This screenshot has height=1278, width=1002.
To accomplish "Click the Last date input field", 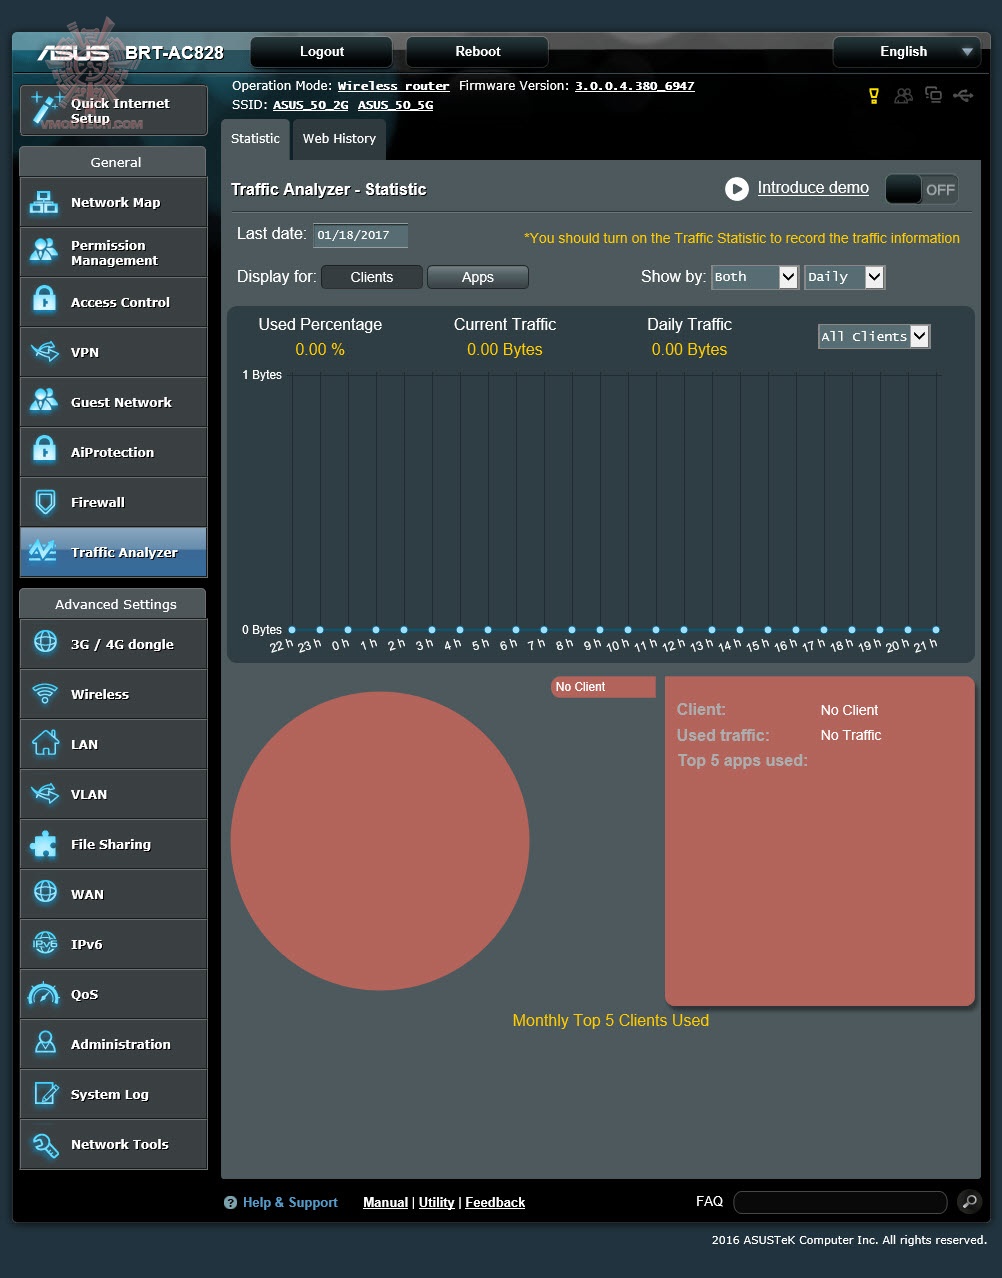I will point(360,235).
